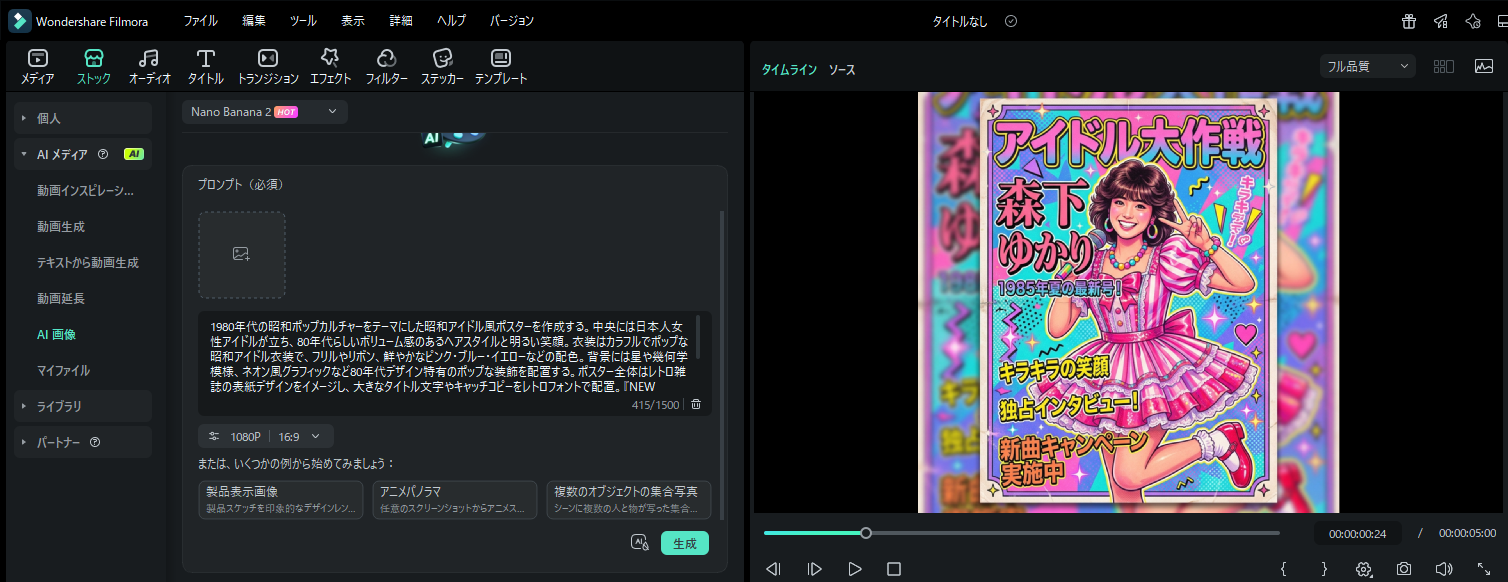
Task: Click the Audio (オーディオ) toolbar icon
Action: 149,66
